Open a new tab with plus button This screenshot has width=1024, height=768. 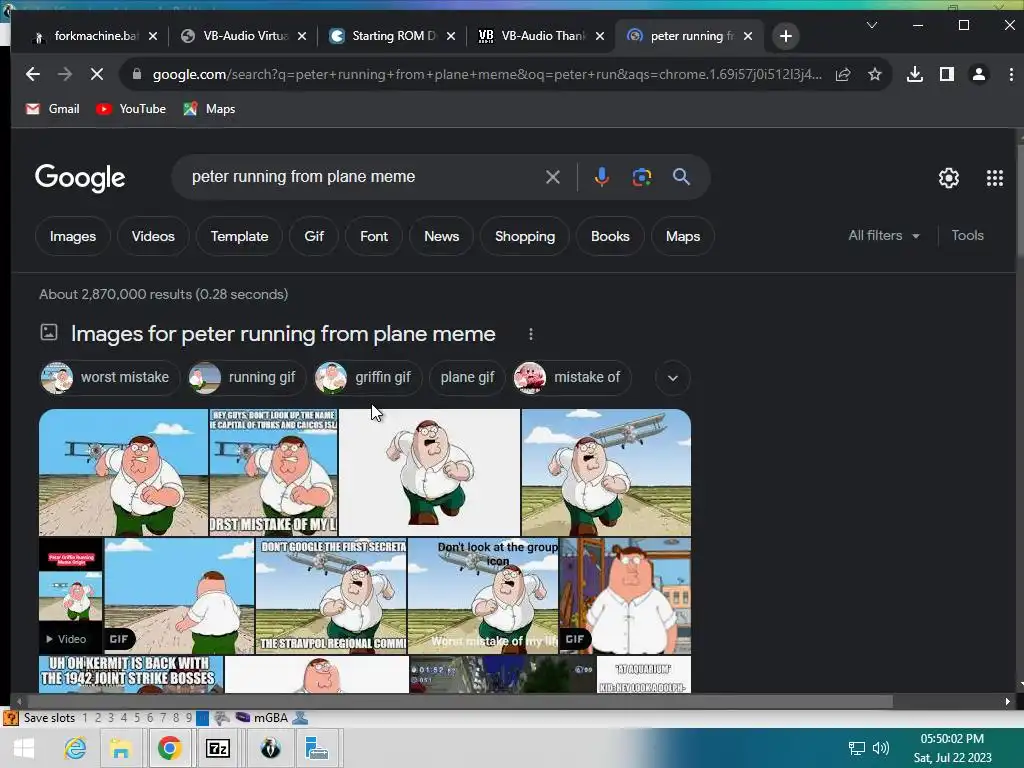point(786,36)
